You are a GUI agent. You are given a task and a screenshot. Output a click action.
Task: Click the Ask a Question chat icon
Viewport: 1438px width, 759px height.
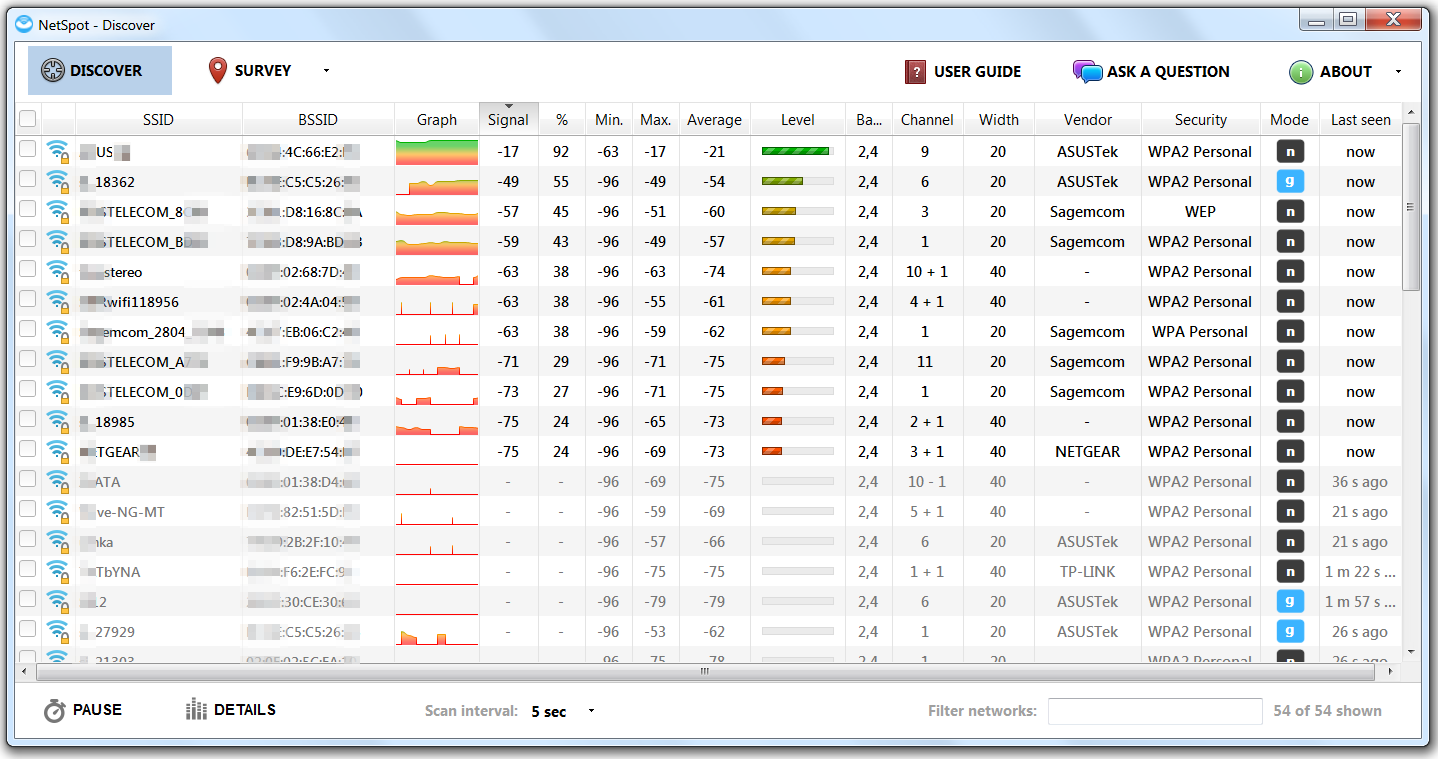pyautogui.click(x=1087, y=72)
